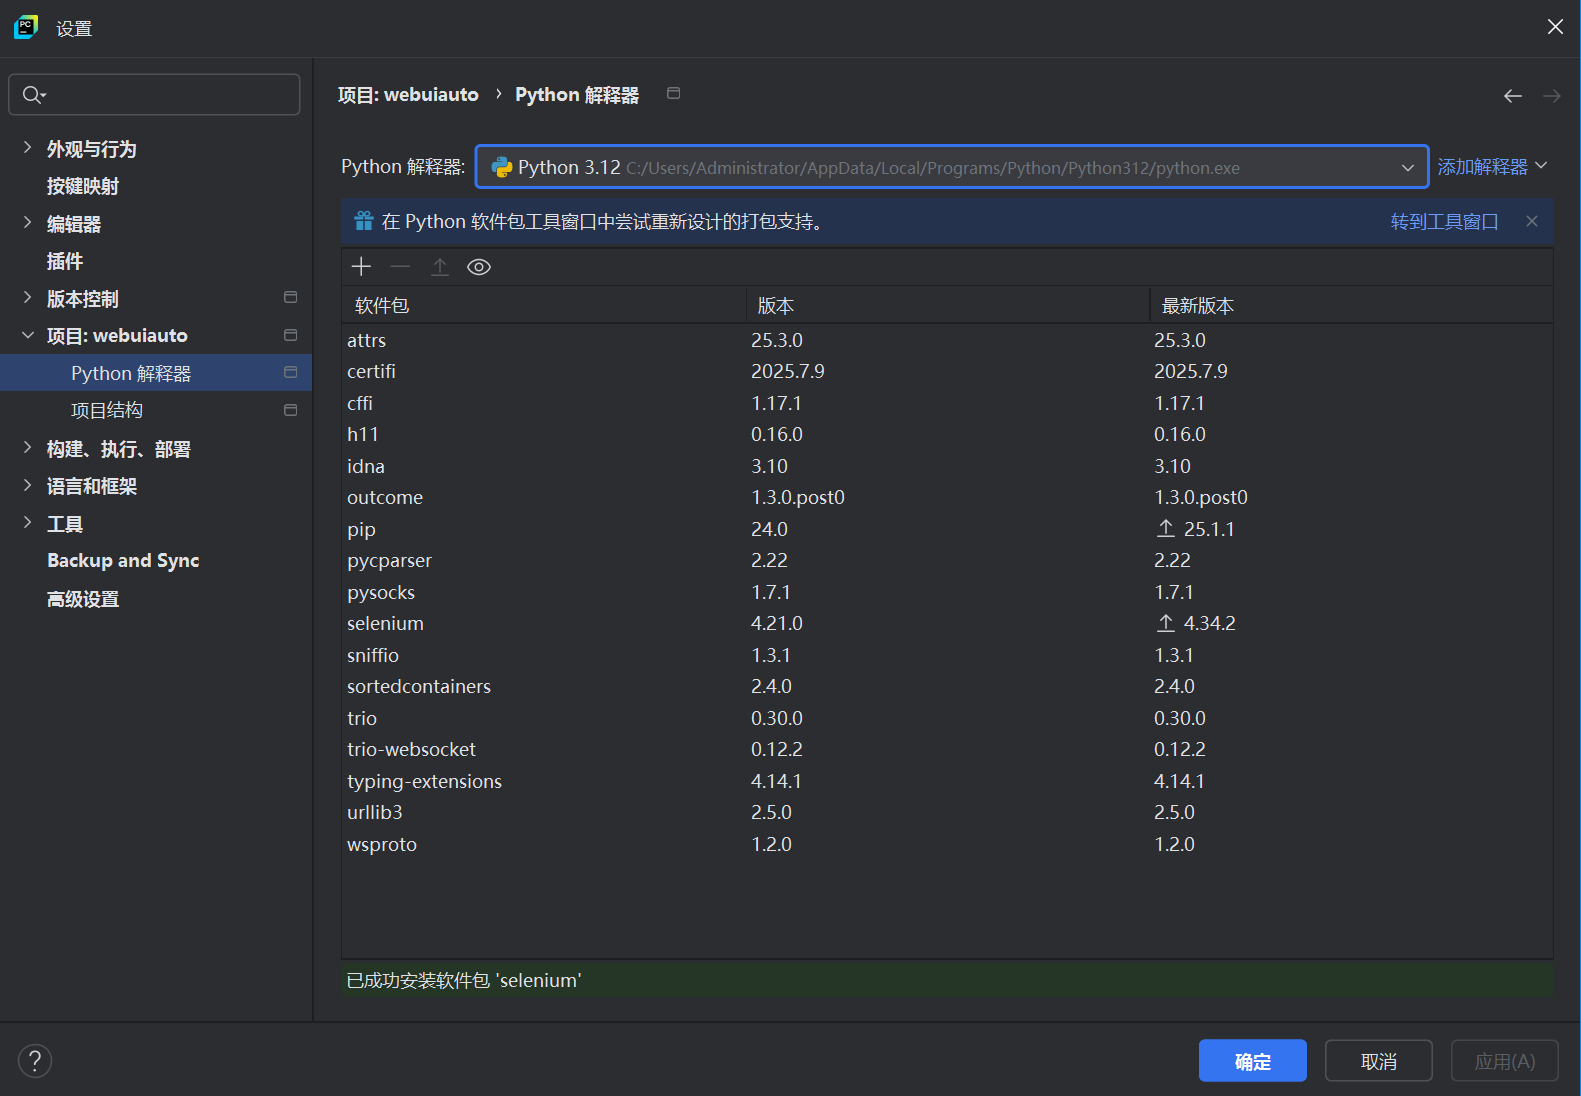Click the help question mark button
1581x1096 pixels.
click(35, 1061)
